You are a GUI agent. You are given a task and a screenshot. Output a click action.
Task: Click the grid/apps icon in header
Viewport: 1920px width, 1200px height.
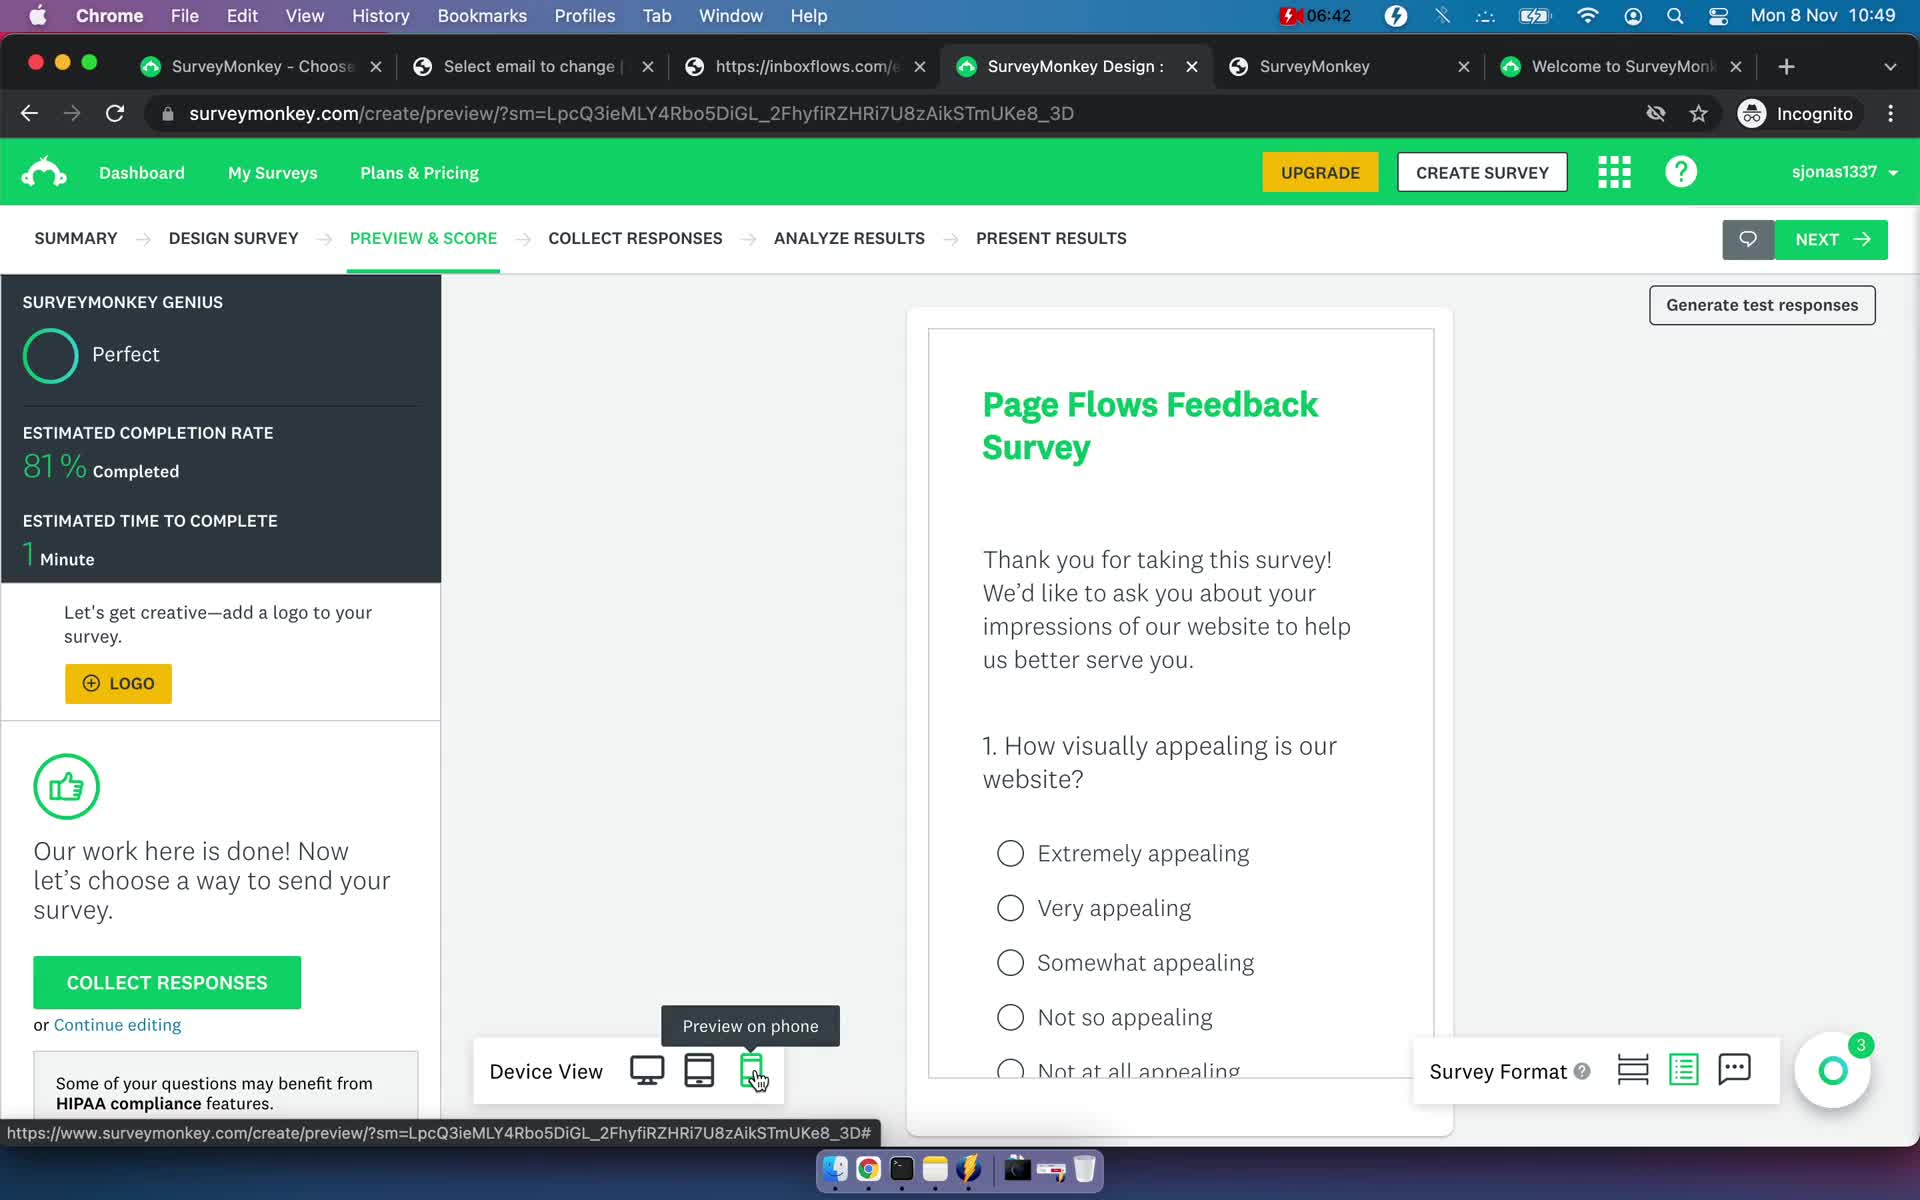(1615, 173)
